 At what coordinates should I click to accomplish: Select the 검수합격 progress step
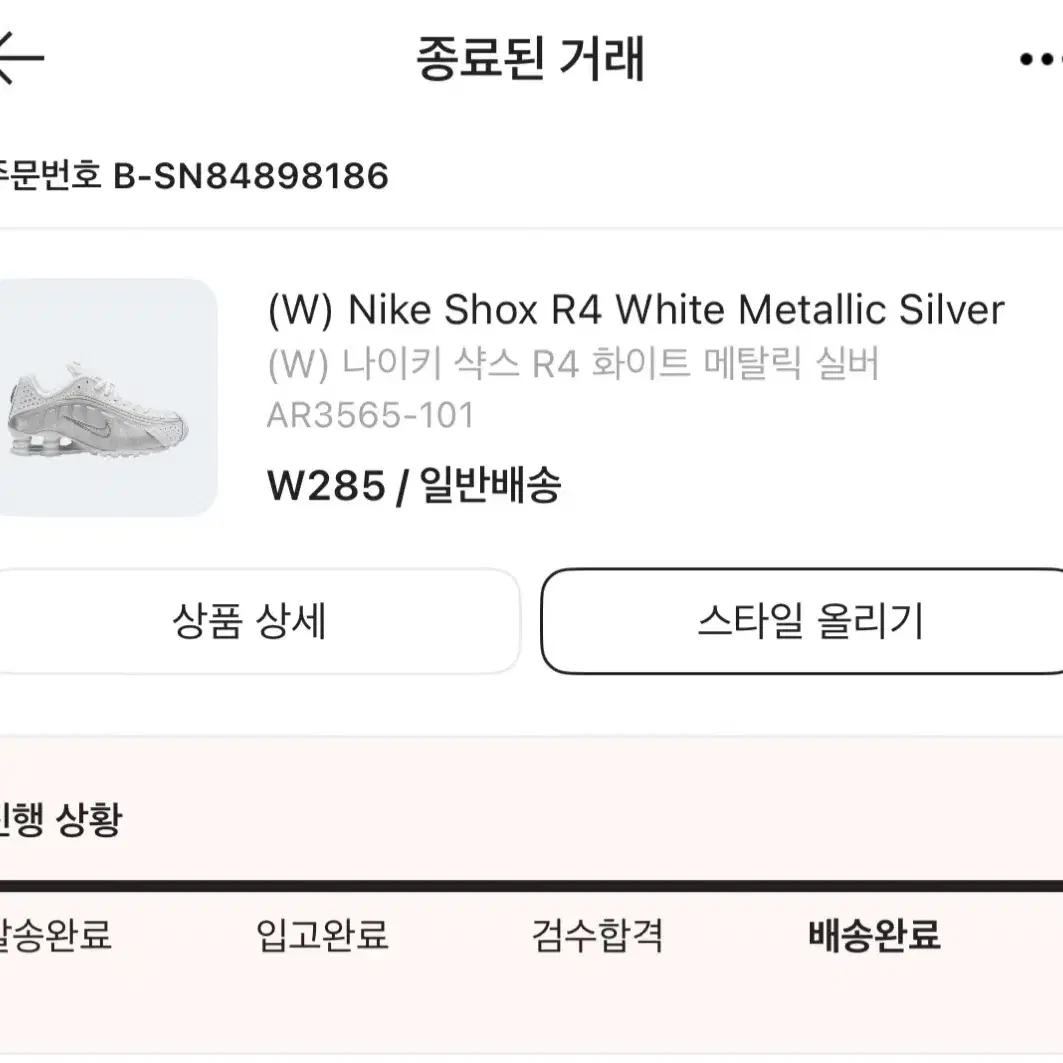pyautogui.click(x=597, y=936)
